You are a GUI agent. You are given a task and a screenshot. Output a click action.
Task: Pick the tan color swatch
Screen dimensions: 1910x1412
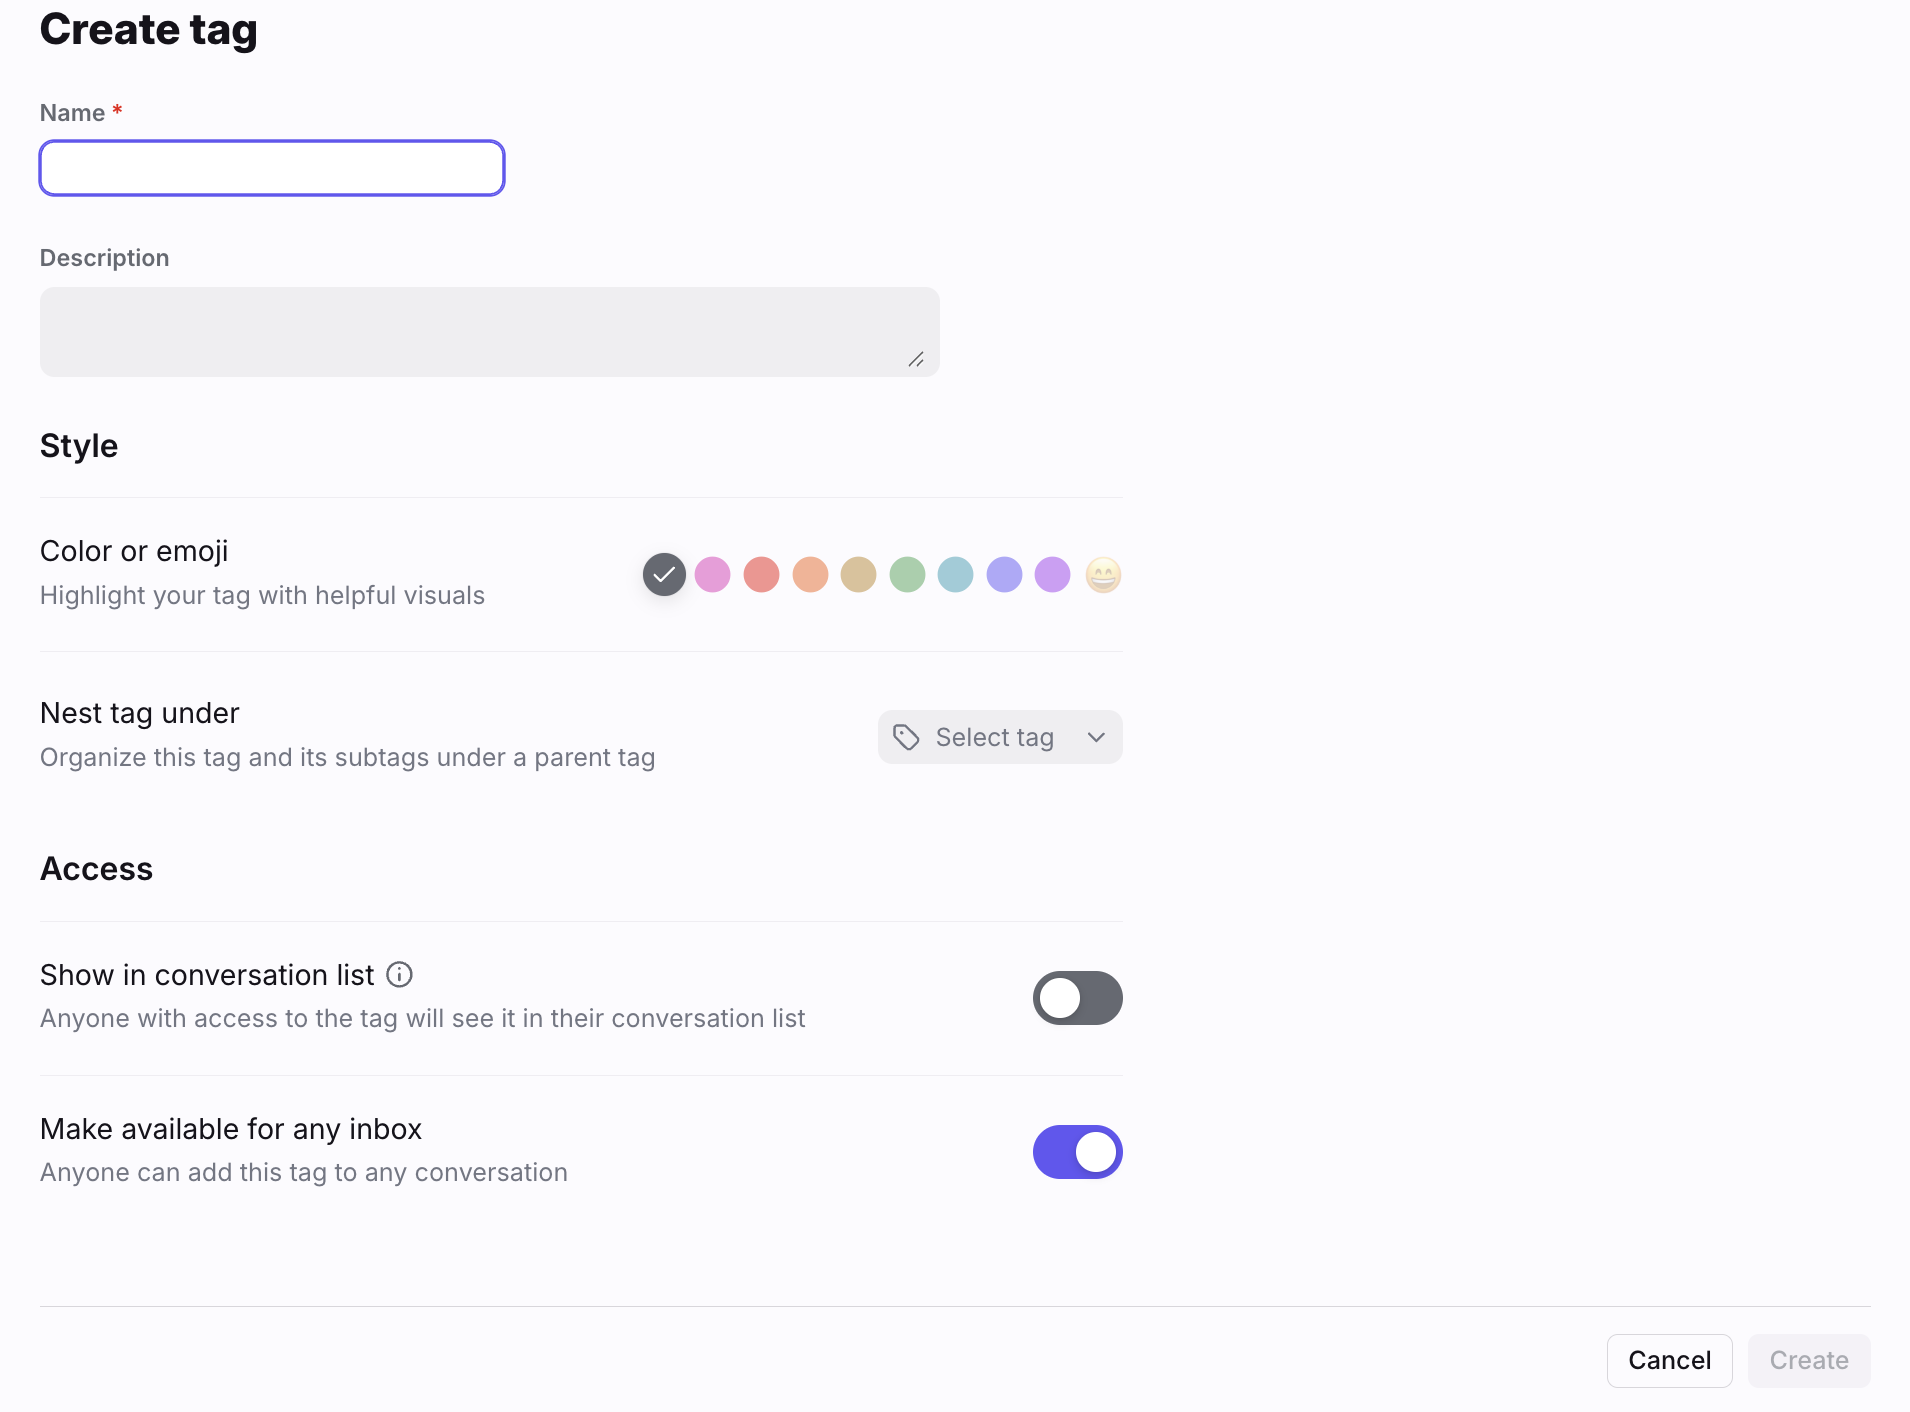tap(858, 575)
